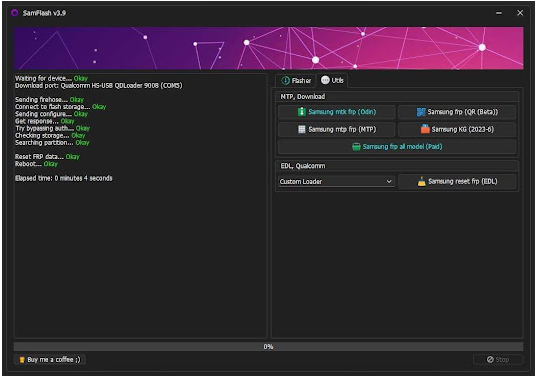Click the 'Reset FRP data... Okay' line

(x=47, y=157)
